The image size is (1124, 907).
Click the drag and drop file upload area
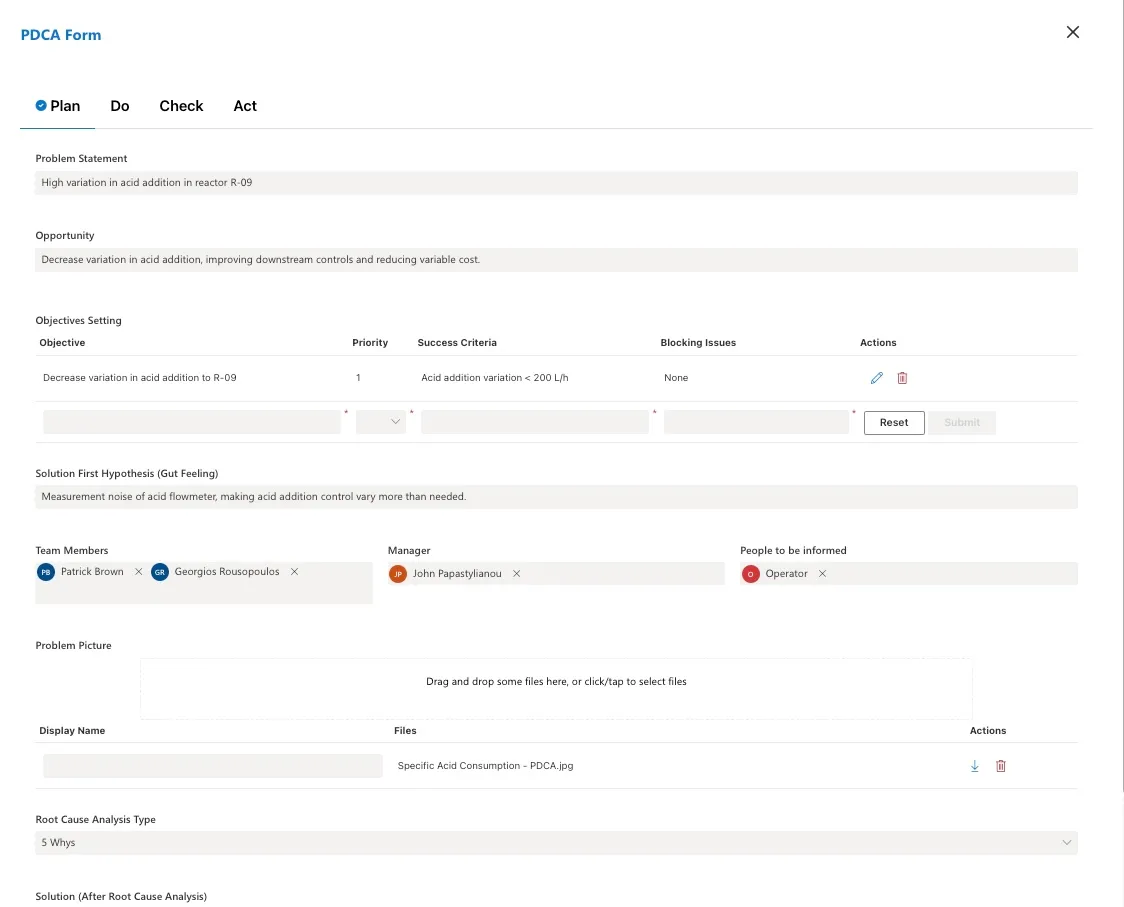(x=556, y=688)
